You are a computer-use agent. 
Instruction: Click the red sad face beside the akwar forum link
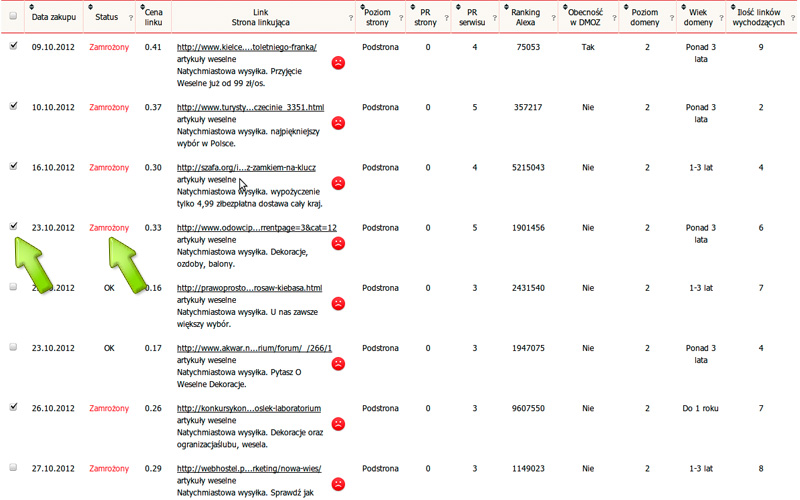338,364
